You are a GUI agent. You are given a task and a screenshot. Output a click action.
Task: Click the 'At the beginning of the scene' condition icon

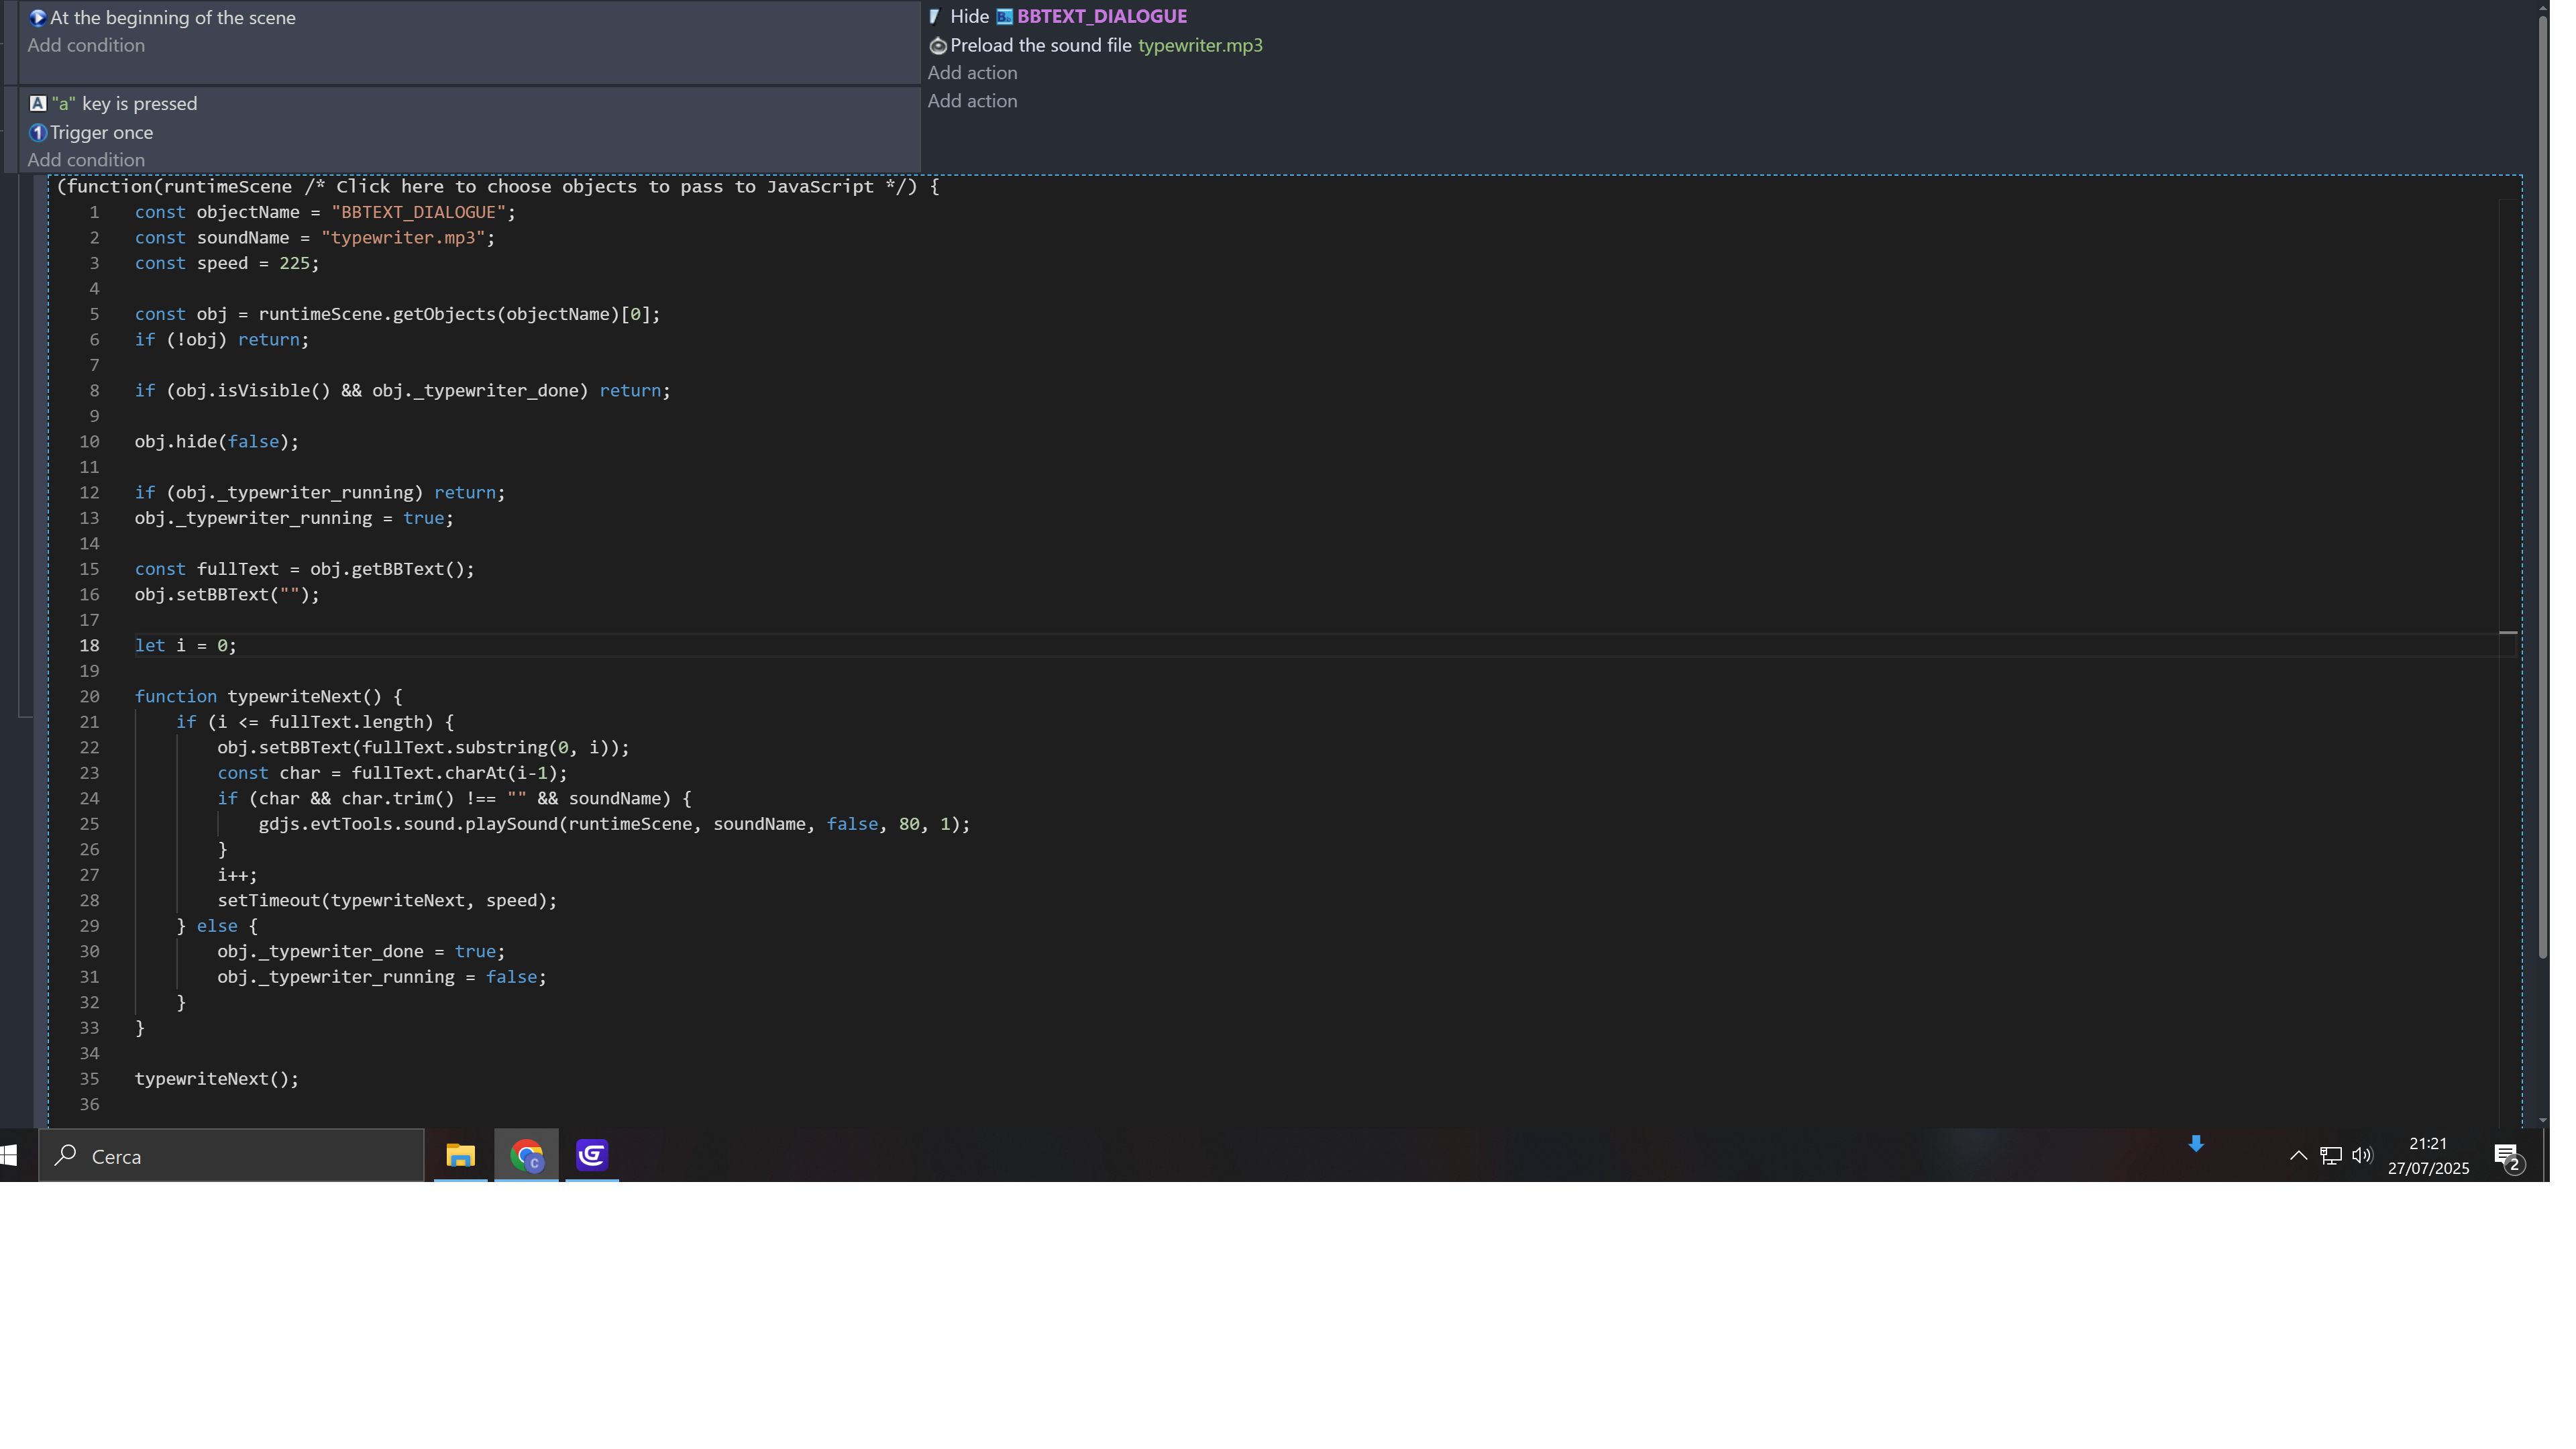[38, 18]
